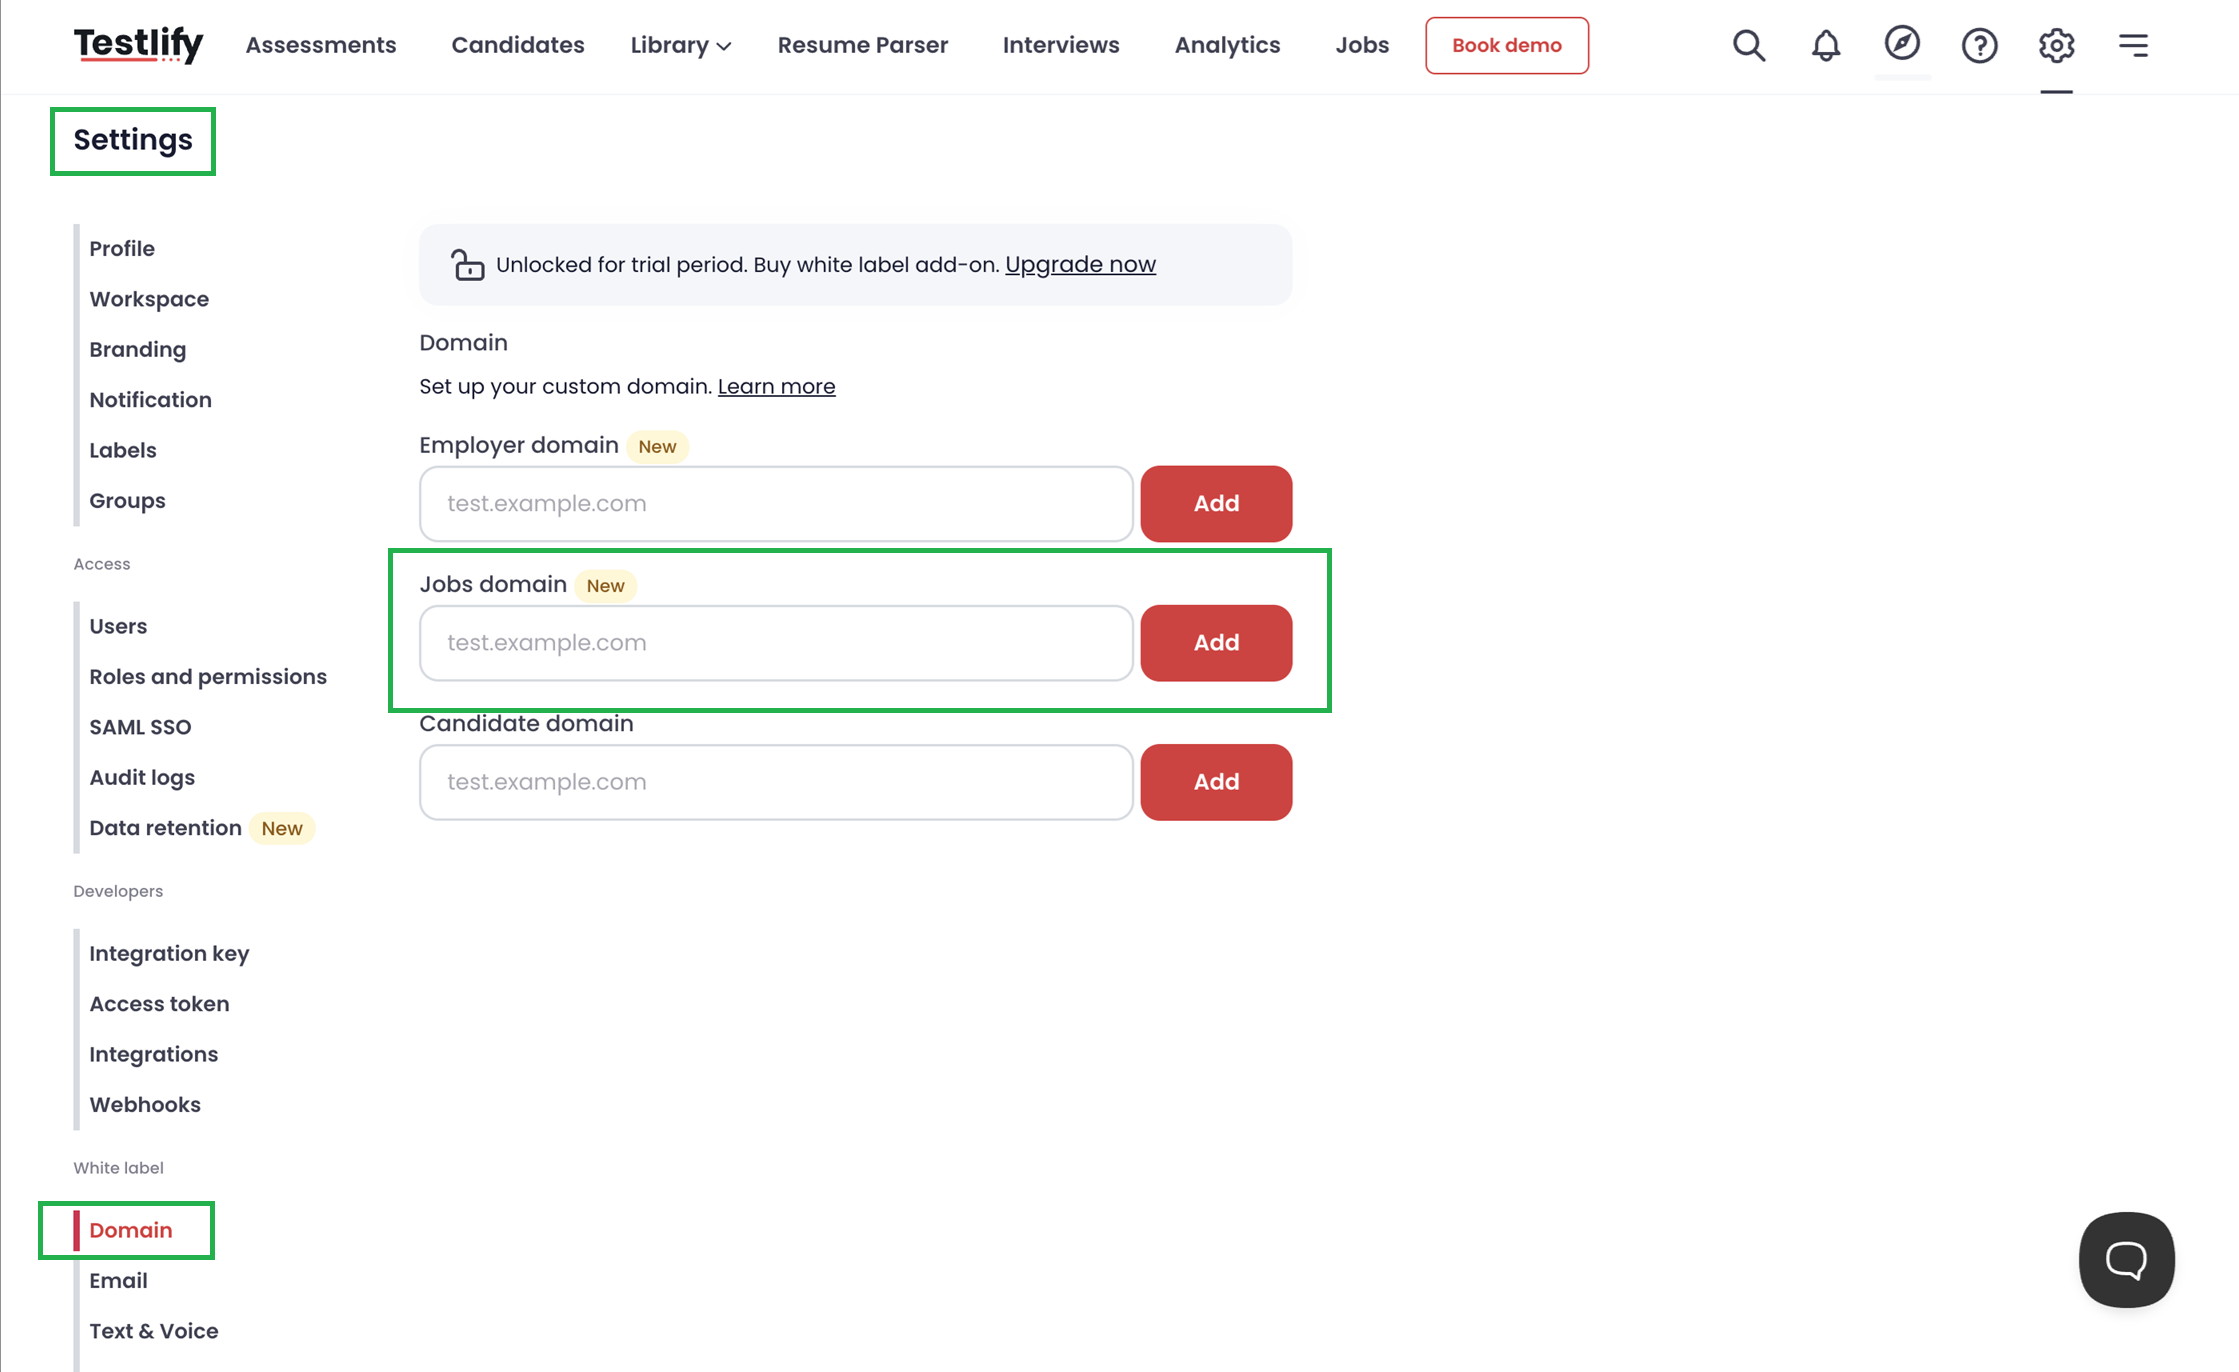Navigate to Webhooks settings
This screenshot has width=2239, height=1372.
[x=145, y=1105]
